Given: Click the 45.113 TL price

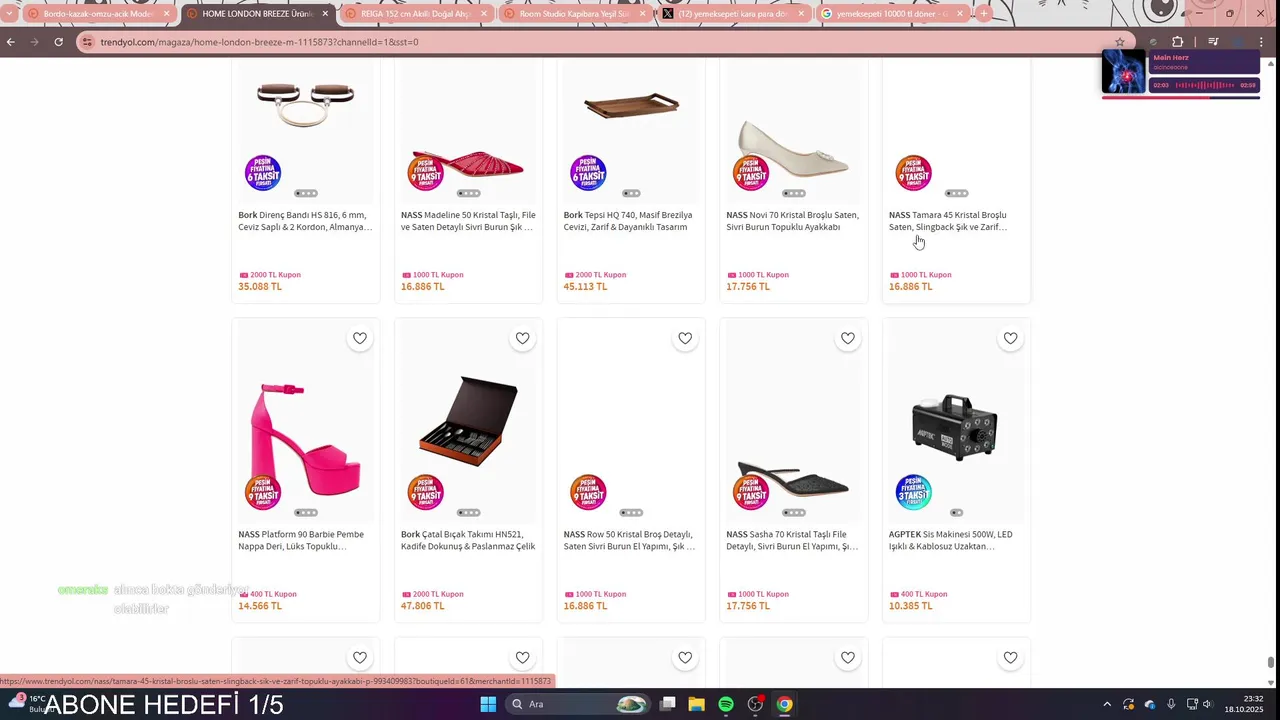Looking at the screenshot, I should pos(585,287).
